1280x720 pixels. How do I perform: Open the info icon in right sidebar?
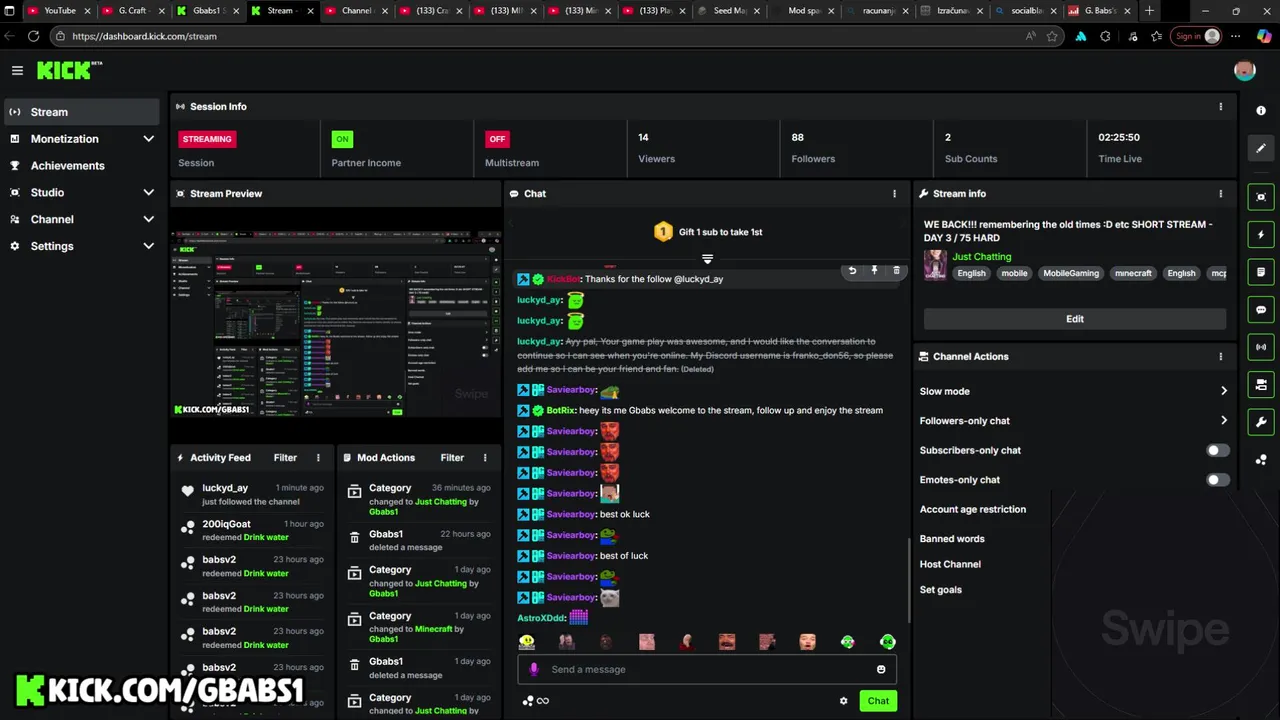[1260, 110]
